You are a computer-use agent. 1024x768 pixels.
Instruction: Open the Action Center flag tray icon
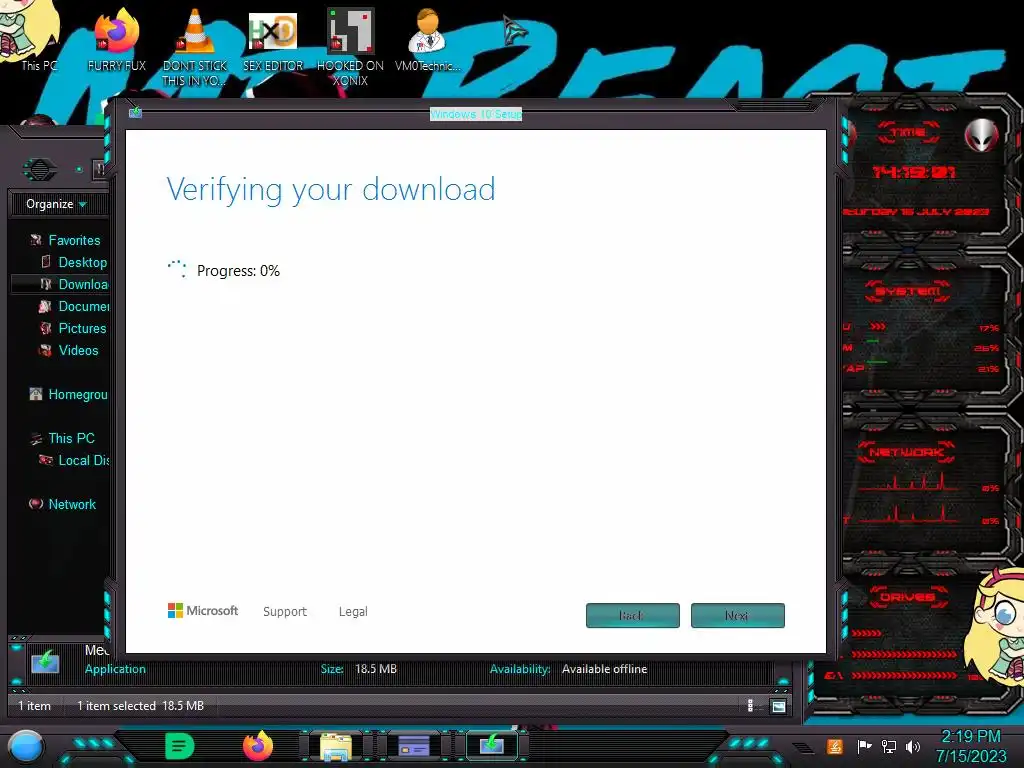pyautogui.click(x=863, y=746)
